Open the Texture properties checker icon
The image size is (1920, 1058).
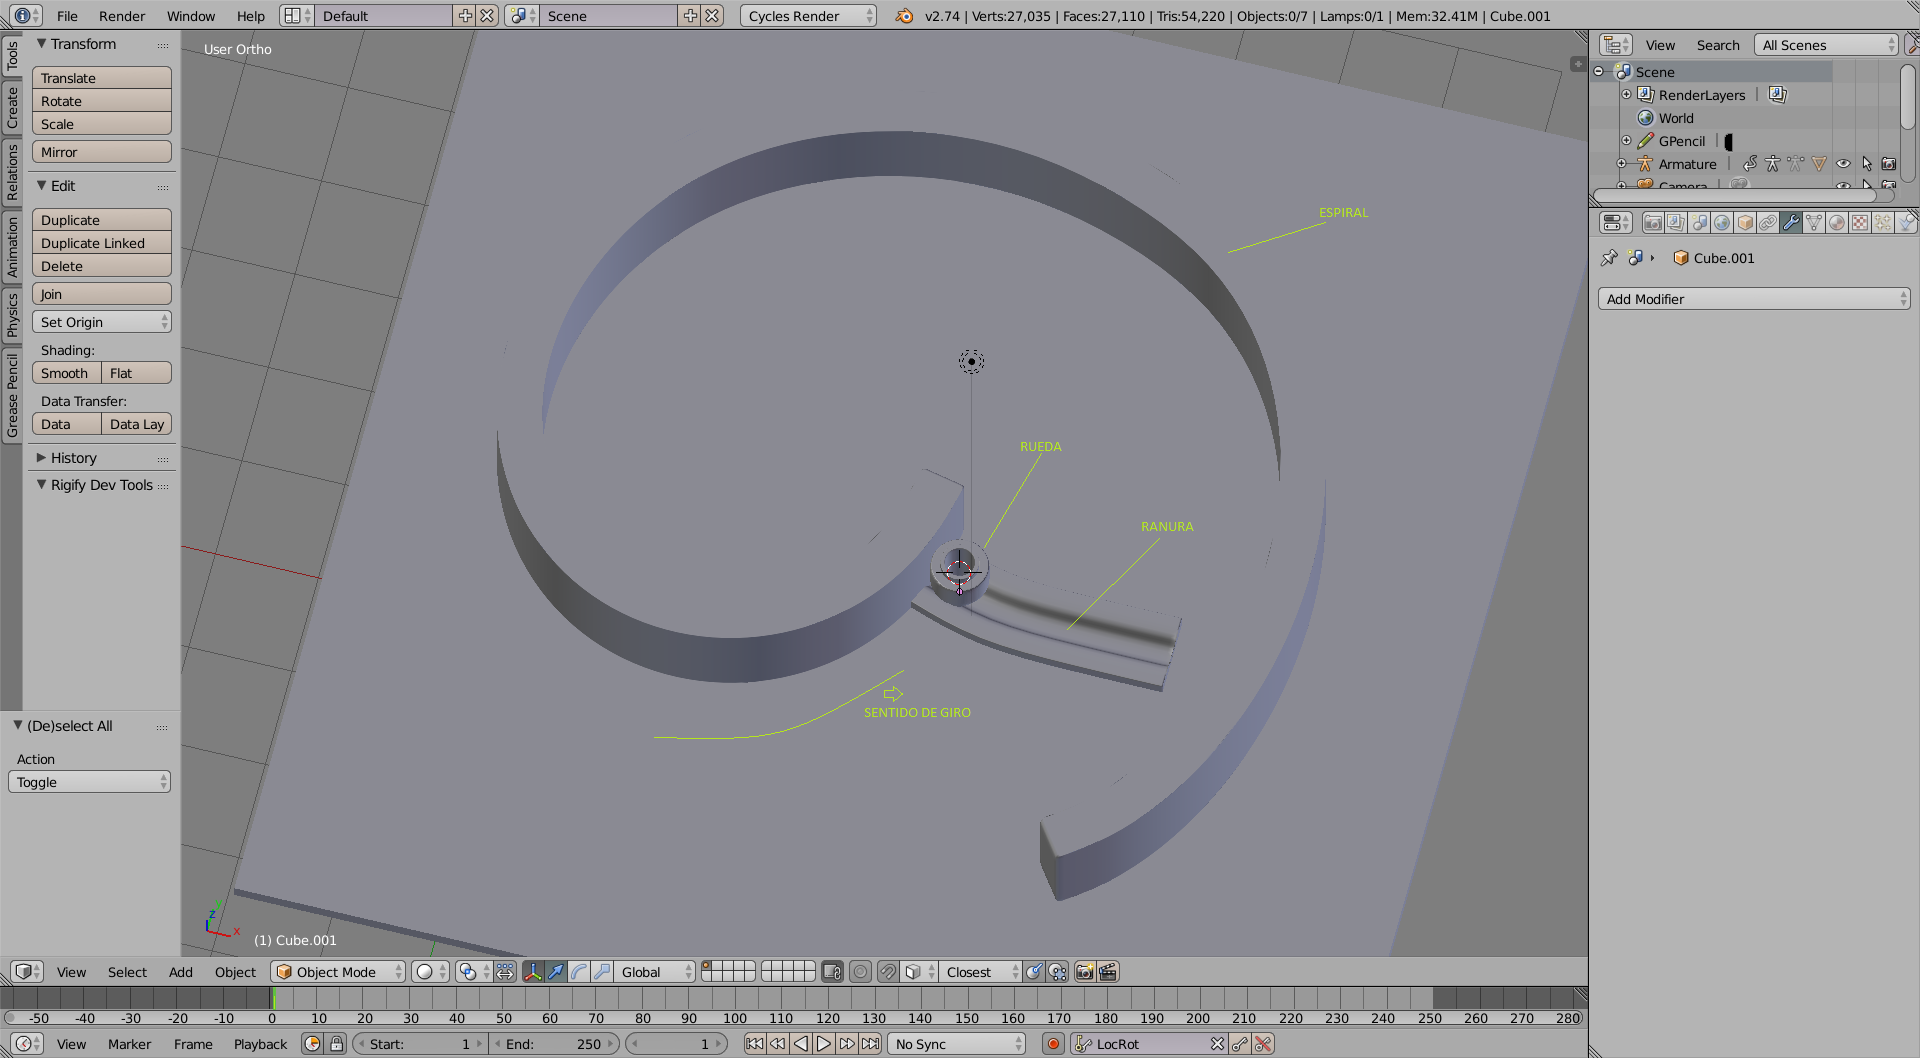click(x=1860, y=223)
